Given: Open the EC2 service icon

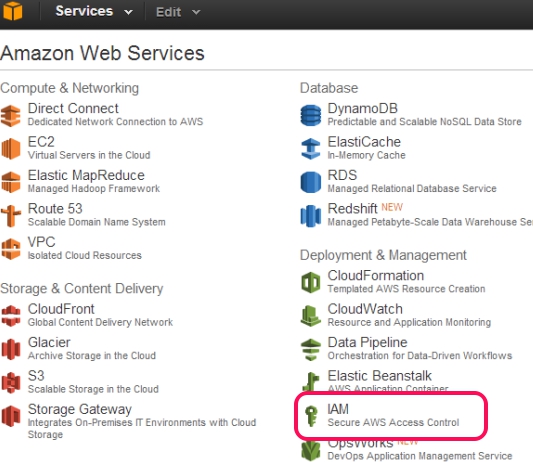Looking at the screenshot, I should [x=11, y=149].
